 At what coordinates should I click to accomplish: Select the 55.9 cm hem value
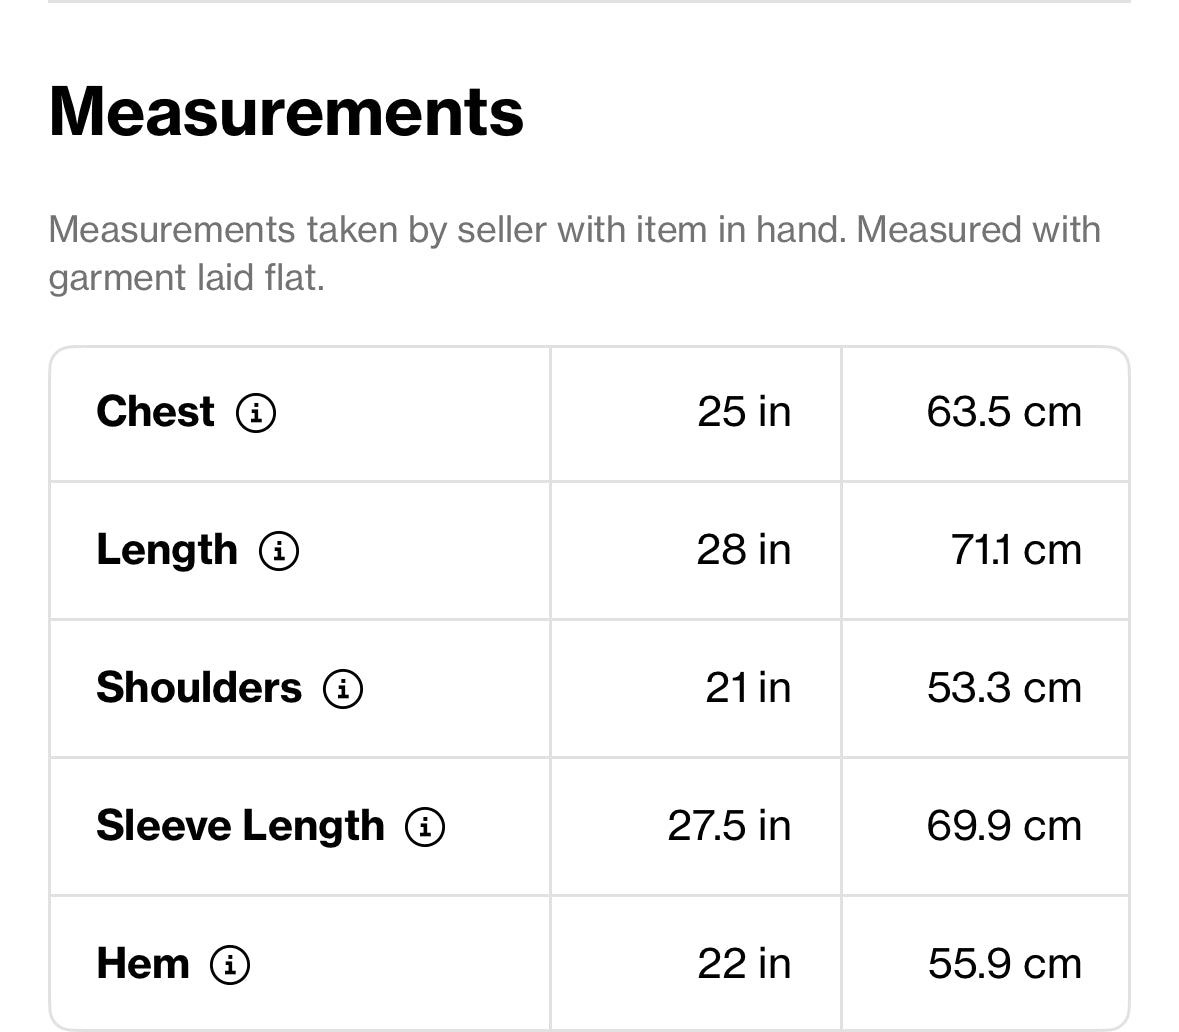pyautogui.click(x=1004, y=964)
